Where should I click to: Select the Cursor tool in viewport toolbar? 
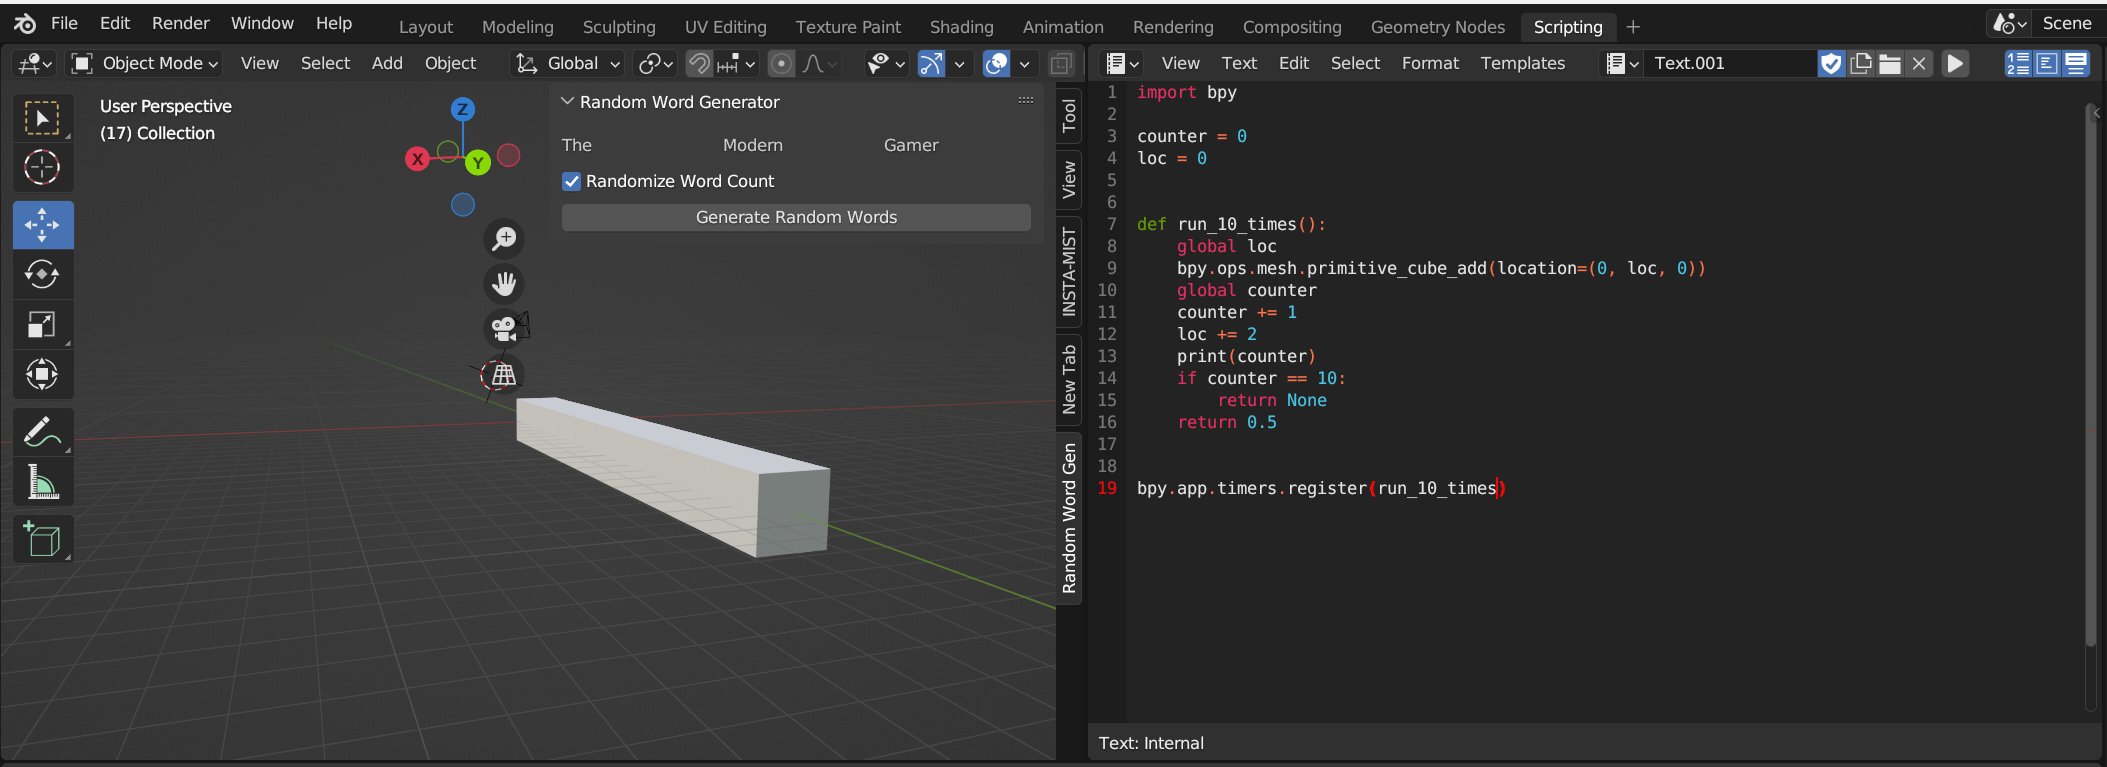point(42,167)
